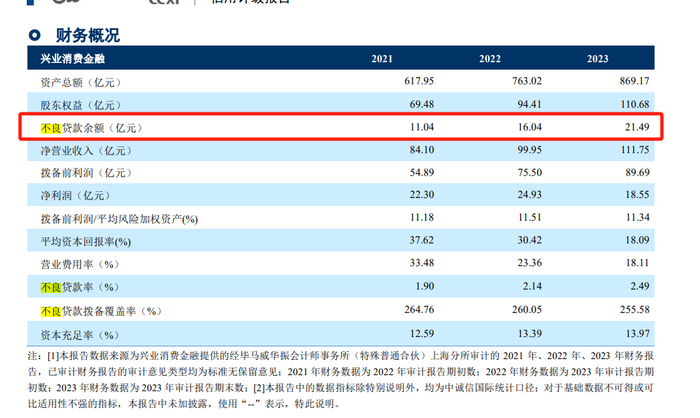Click the 财务概况 section heading
Screen dimensions: 700x418
(x=88, y=35)
